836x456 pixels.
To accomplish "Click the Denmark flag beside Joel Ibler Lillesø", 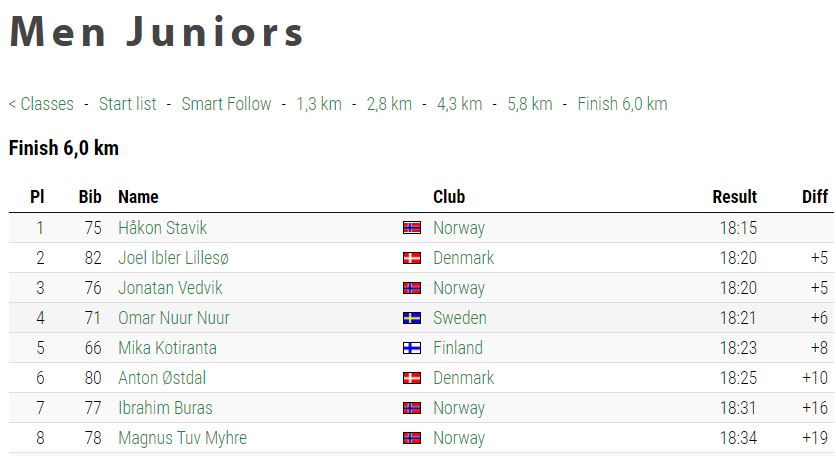I will coord(412,258).
